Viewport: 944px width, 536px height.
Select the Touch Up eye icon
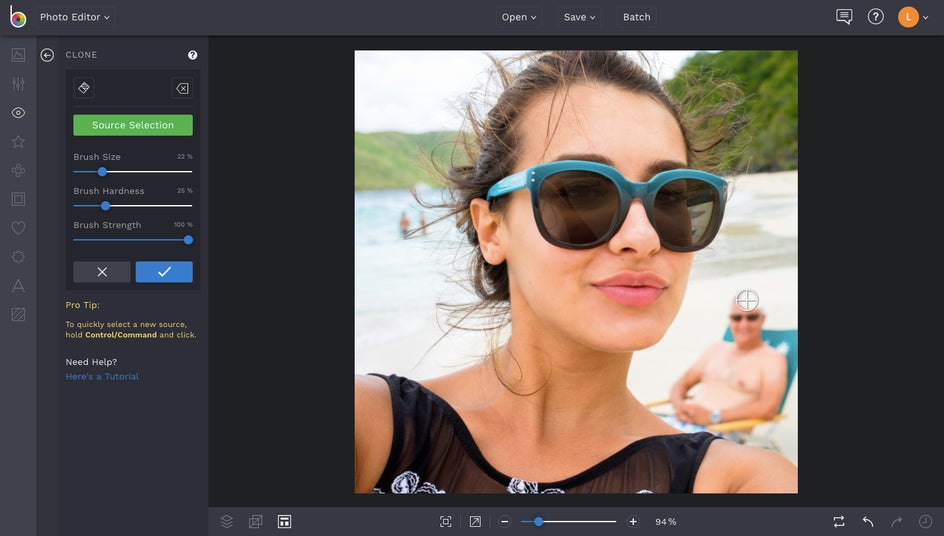click(18, 113)
